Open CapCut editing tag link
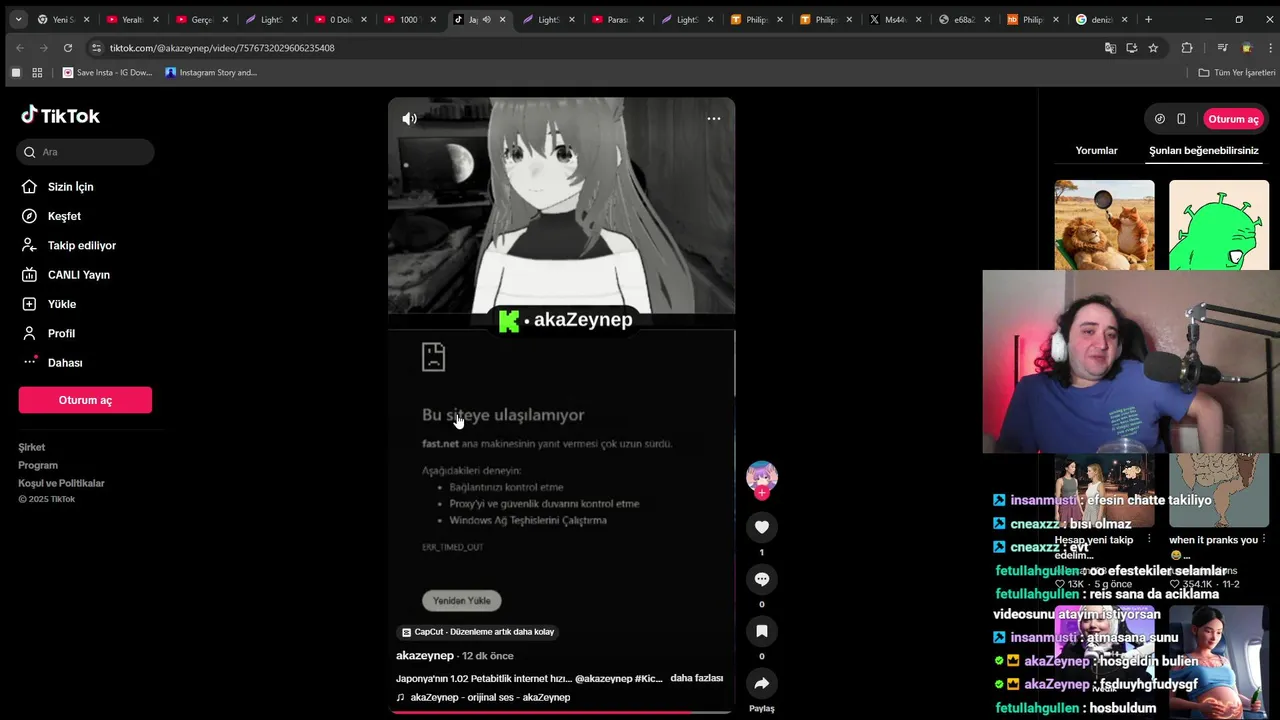Screen dimensions: 1280x720 tap(478, 632)
